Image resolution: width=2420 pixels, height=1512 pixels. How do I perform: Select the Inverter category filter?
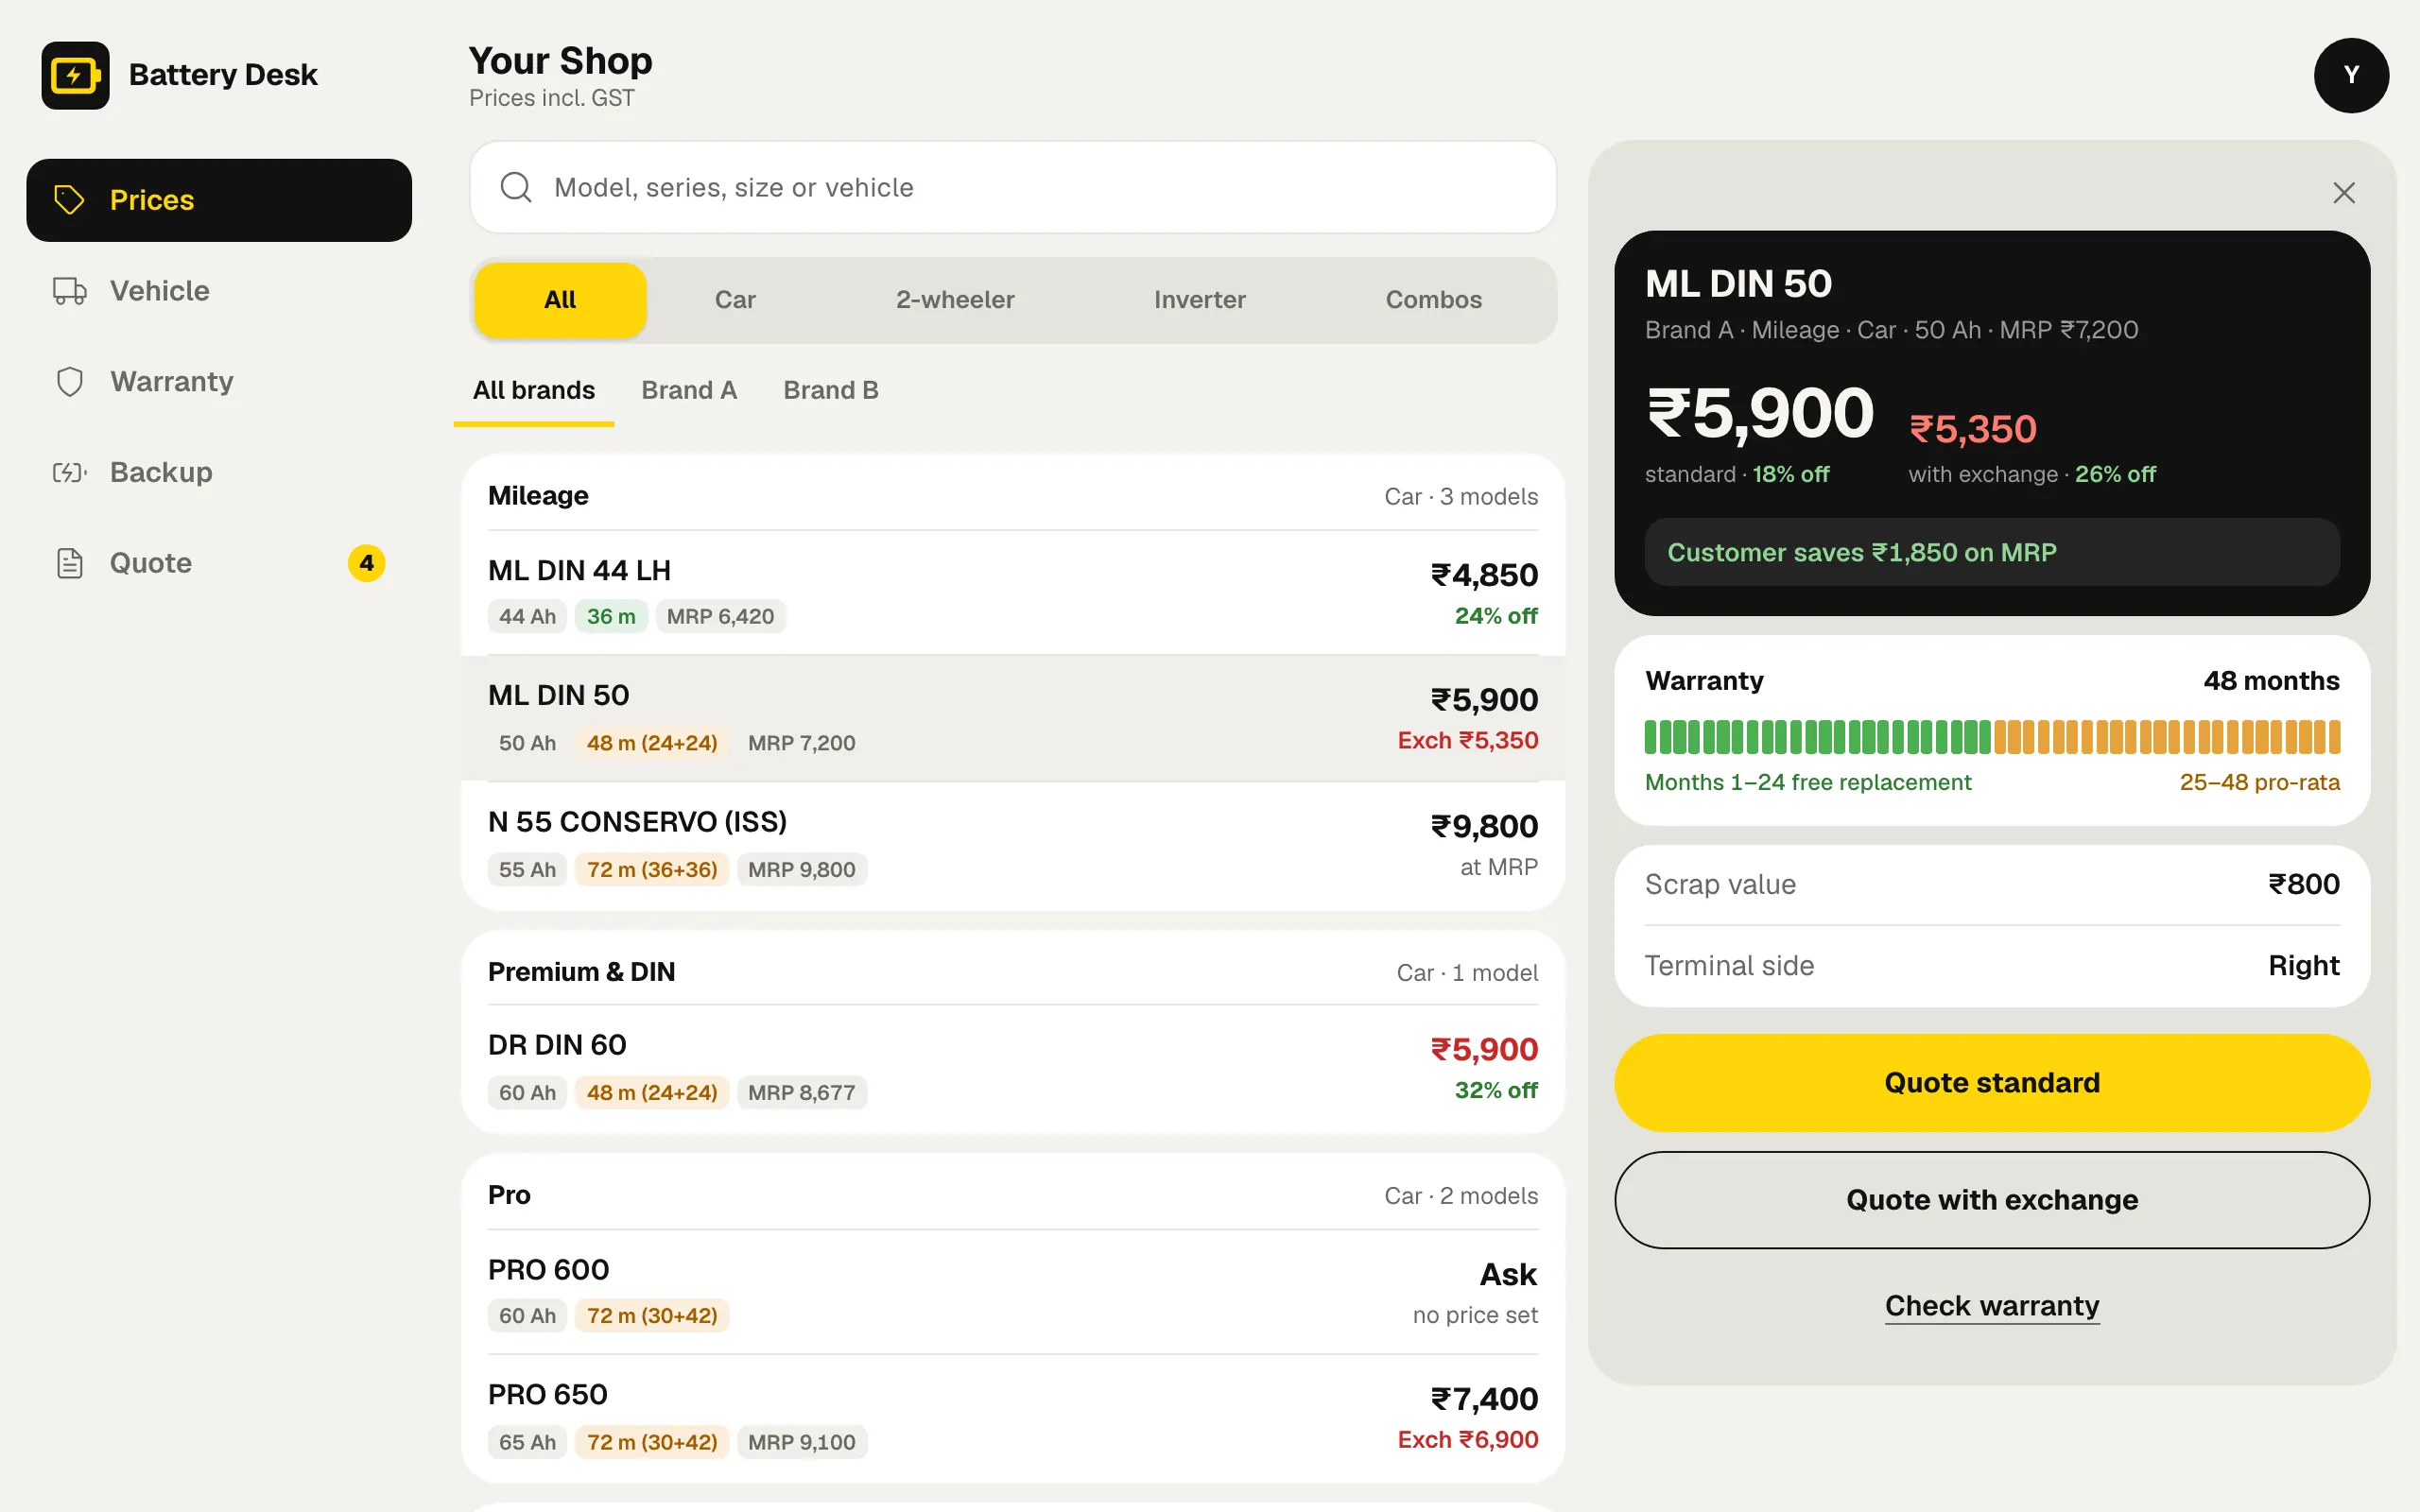(1200, 300)
